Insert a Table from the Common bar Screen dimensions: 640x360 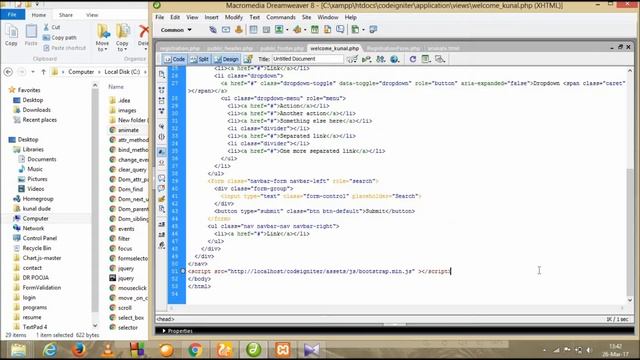point(253,29)
